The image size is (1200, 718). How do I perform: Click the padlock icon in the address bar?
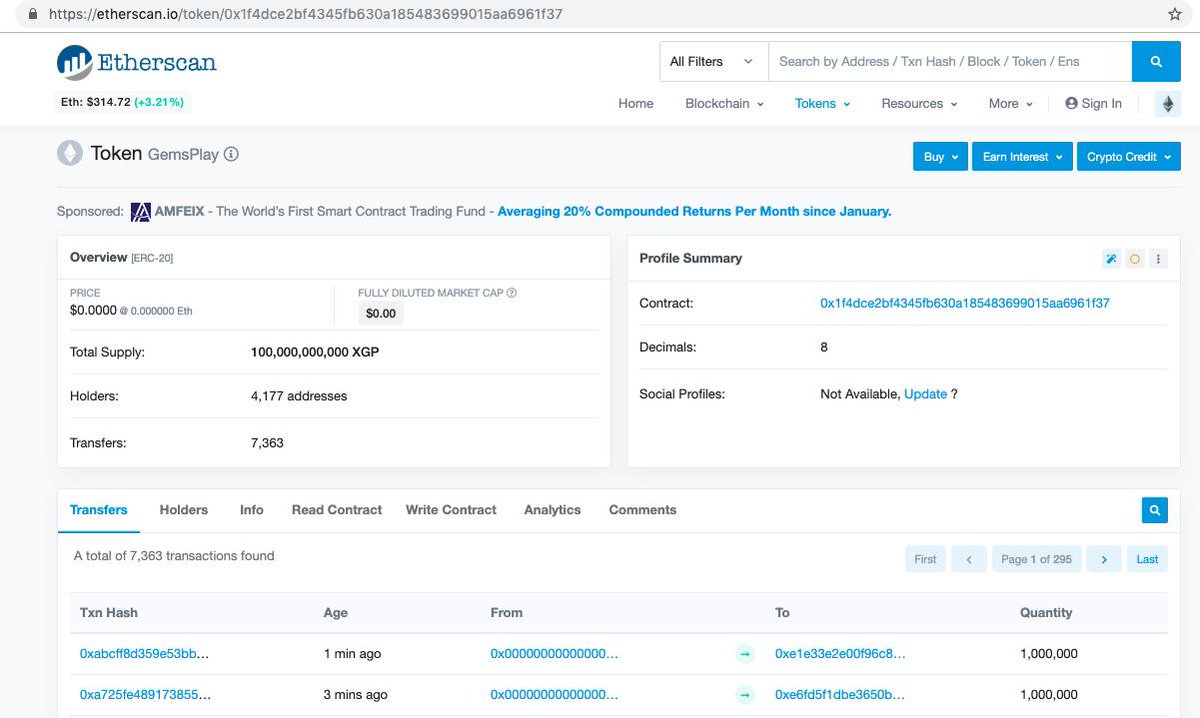(32, 15)
